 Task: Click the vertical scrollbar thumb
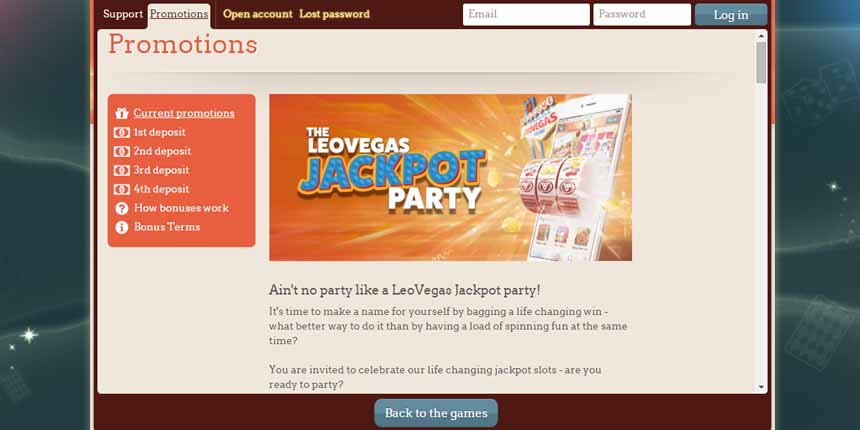761,63
